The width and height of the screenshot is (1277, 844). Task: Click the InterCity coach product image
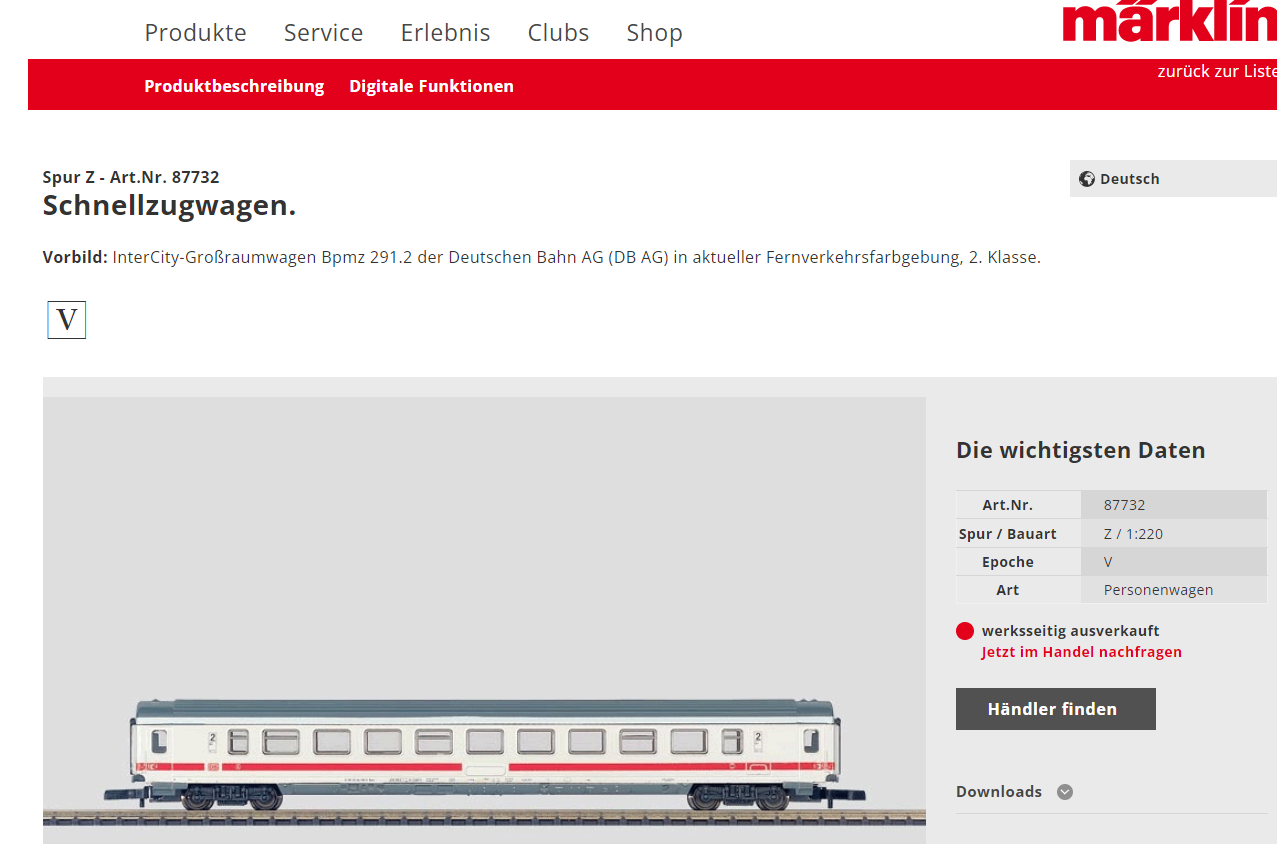pyautogui.click(x=484, y=755)
